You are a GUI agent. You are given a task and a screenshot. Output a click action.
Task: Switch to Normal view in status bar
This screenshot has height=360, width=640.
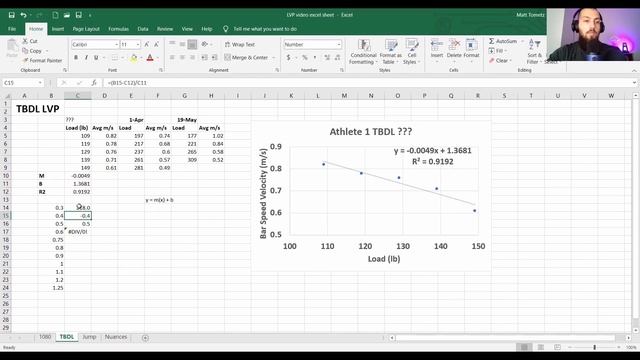click(x=524, y=347)
